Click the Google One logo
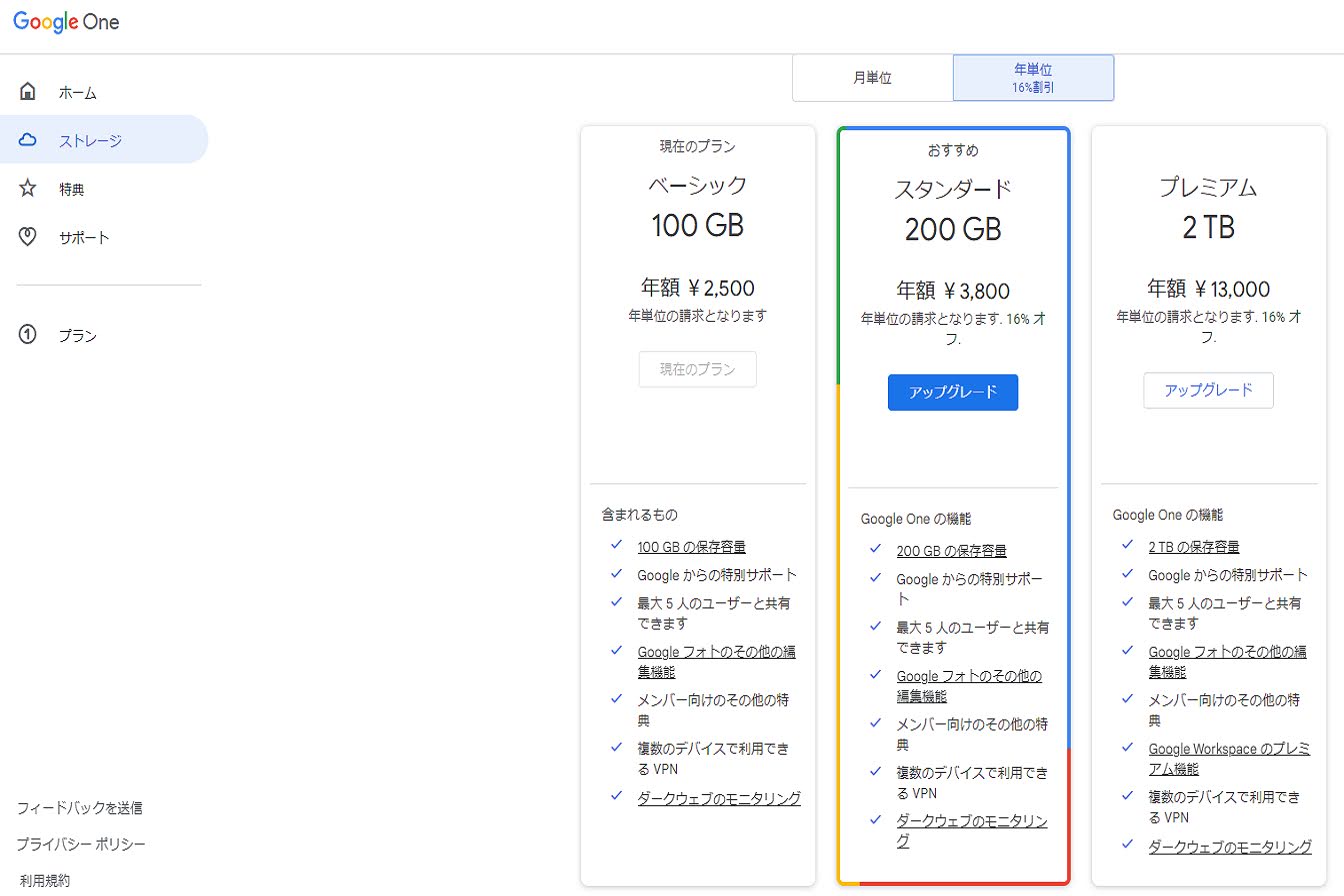The height and width of the screenshot is (896, 1344). (66, 22)
